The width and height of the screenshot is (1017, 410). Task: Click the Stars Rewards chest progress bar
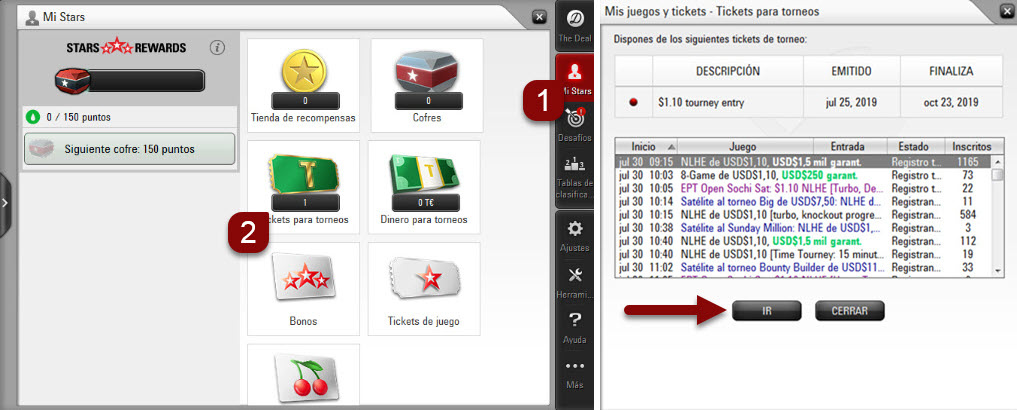click(130, 80)
